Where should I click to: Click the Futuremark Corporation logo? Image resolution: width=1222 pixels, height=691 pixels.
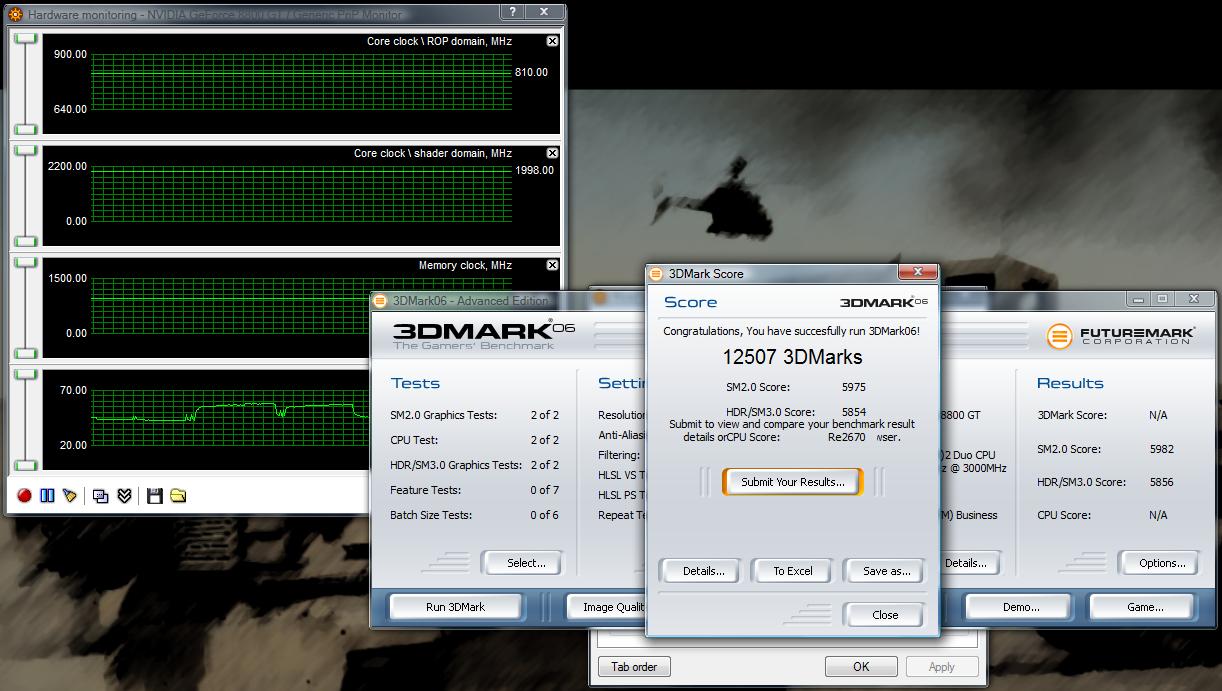(1120, 336)
